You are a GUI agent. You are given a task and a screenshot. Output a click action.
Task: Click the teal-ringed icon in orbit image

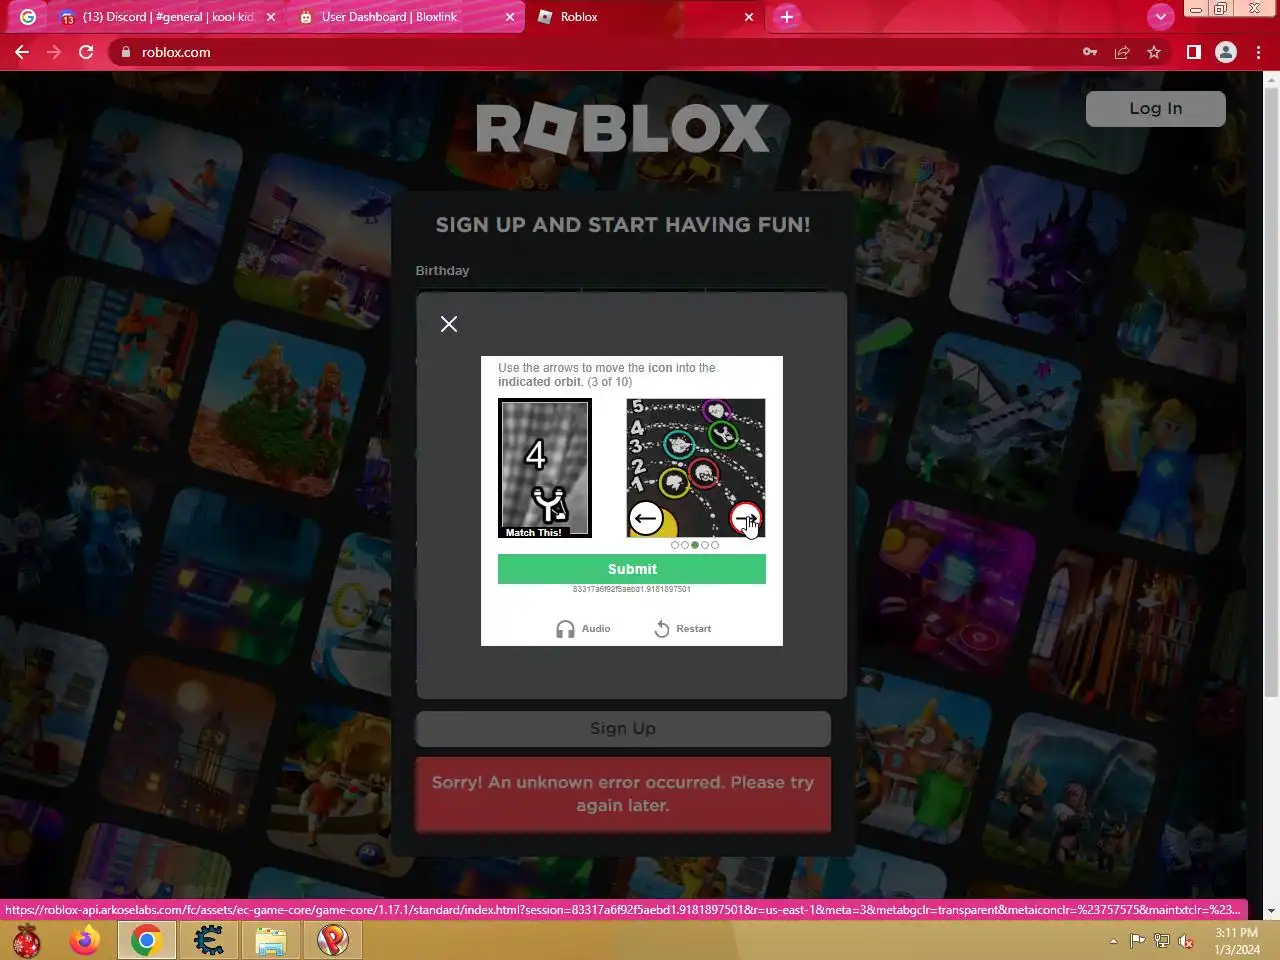click(679, 444)
